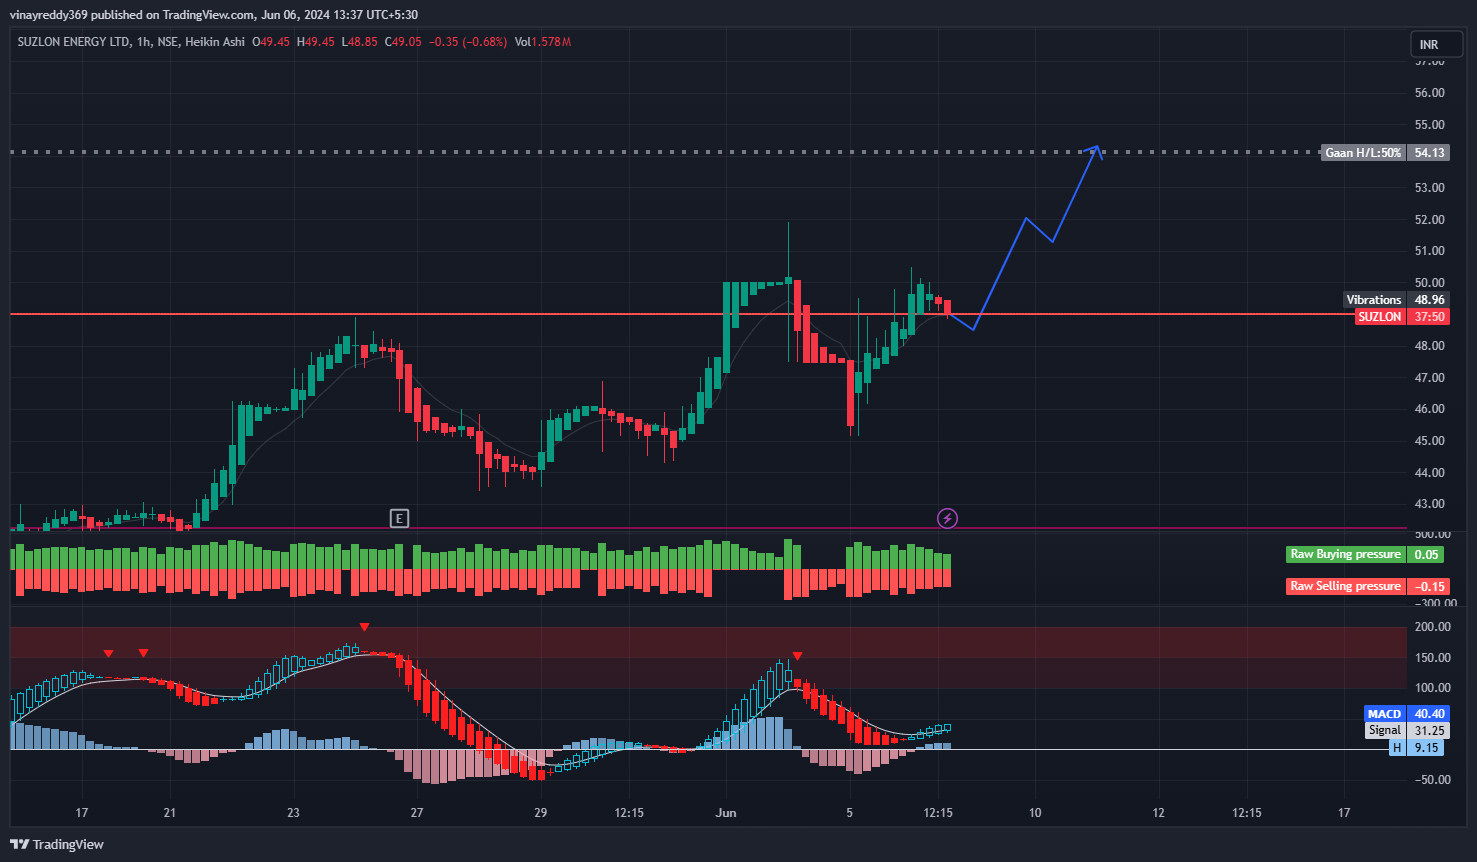Click the 100.00 MACD axis label
The height and width of the screenshot is (862, 1477).
click(x=1432, y=688)
